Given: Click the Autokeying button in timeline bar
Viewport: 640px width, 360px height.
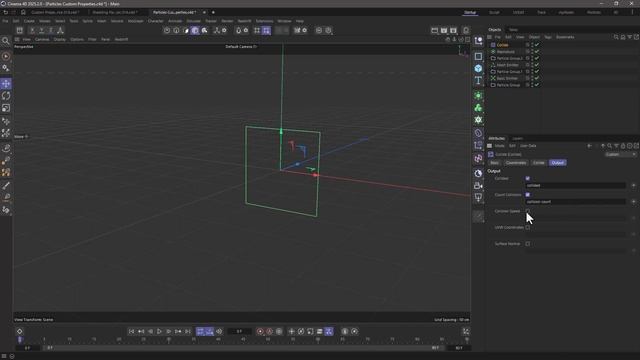Looking at the screenshot, I should [269, 331].
